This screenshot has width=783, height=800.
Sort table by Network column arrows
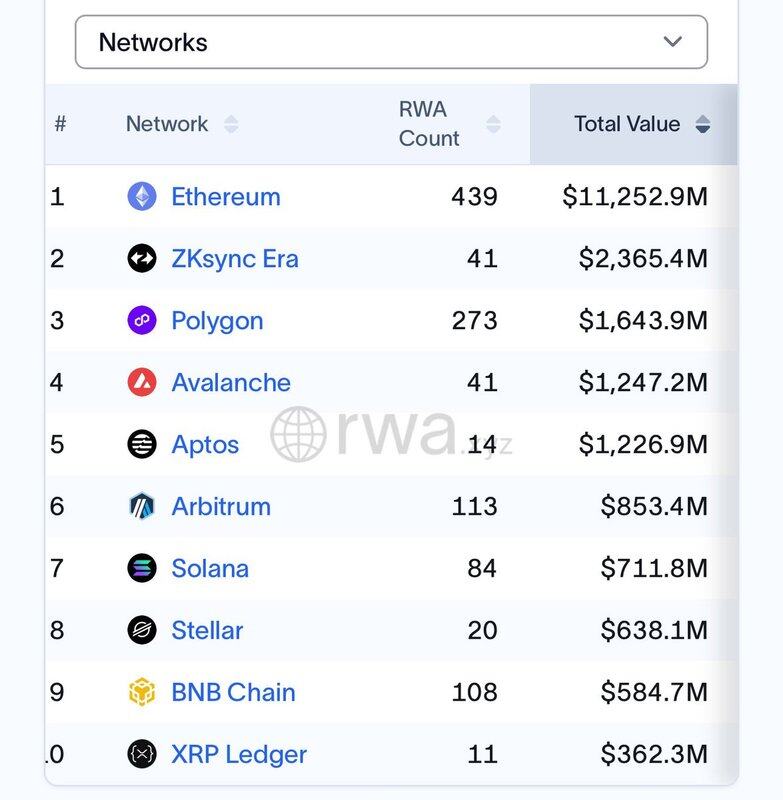(231, 124)
